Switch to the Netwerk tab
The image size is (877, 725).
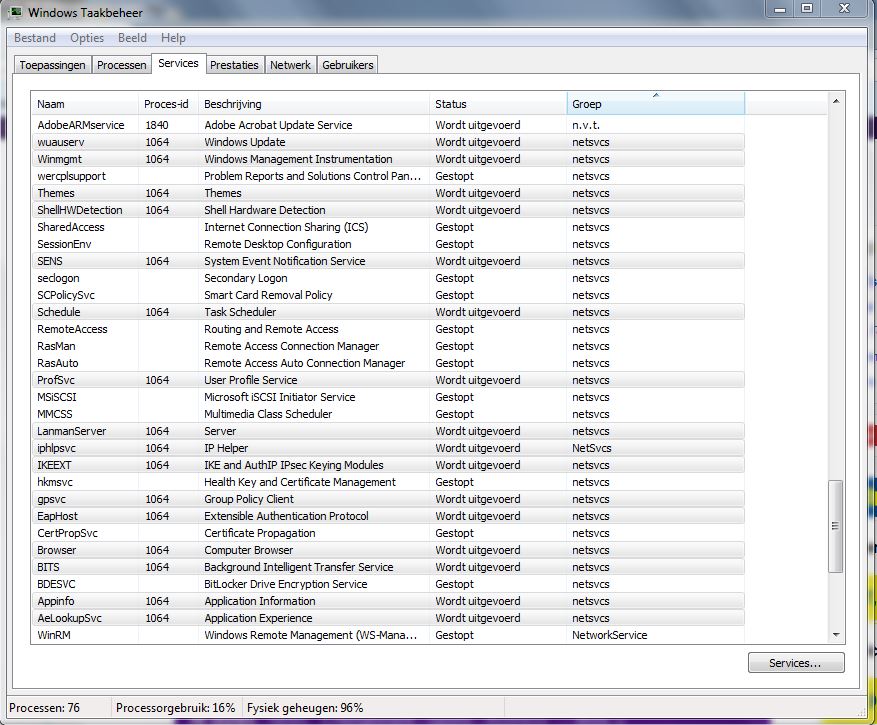tap(290, 65)
